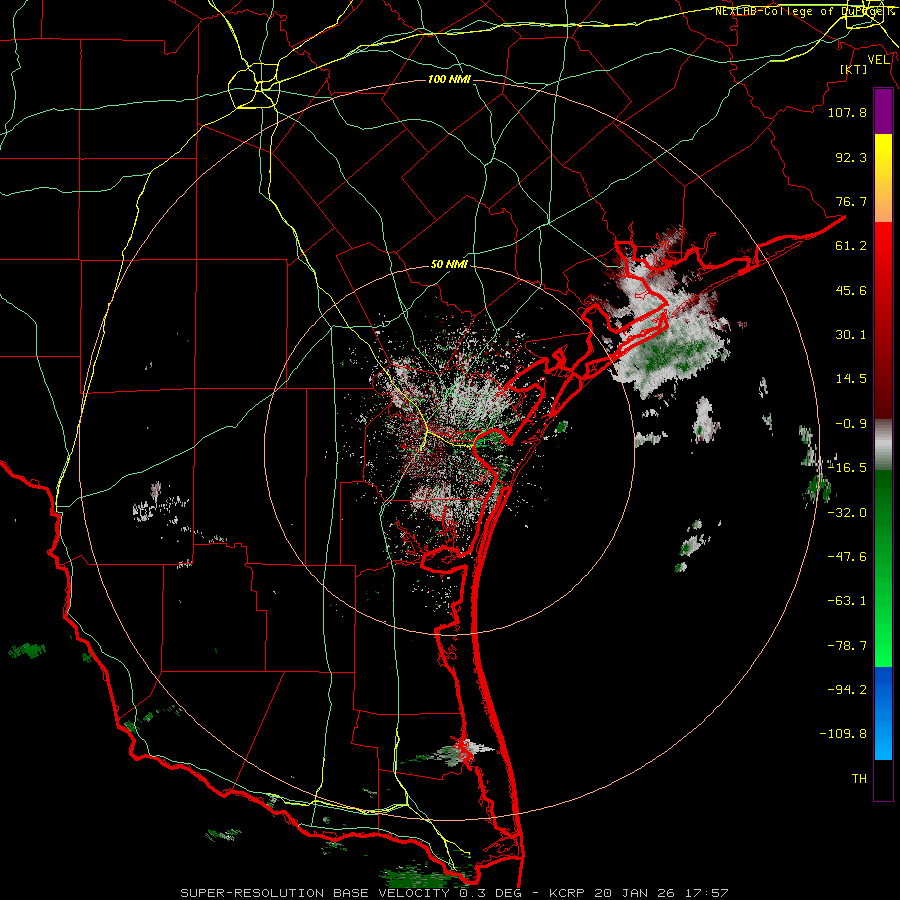Click the yellow-orange segment of the color bar
The height and width of the screenshot is (900, 900).
[x=883, y=178]
